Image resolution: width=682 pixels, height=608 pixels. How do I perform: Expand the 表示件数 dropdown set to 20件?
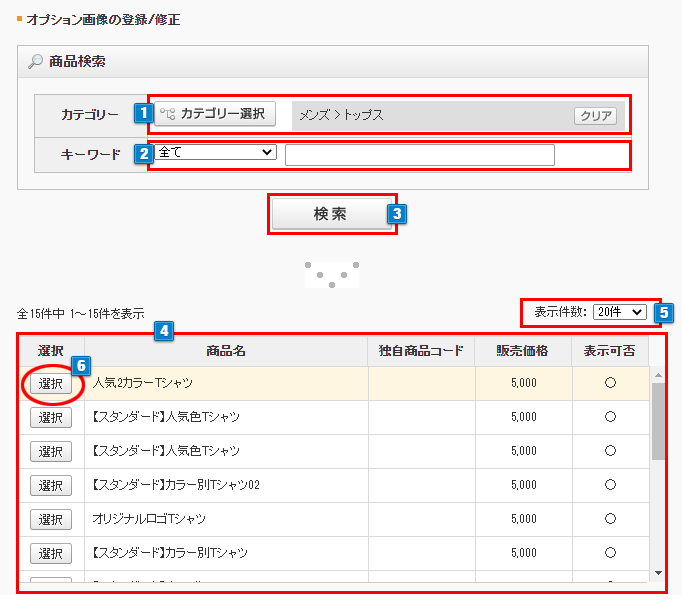pyautogui.click(x=620, y=312)
